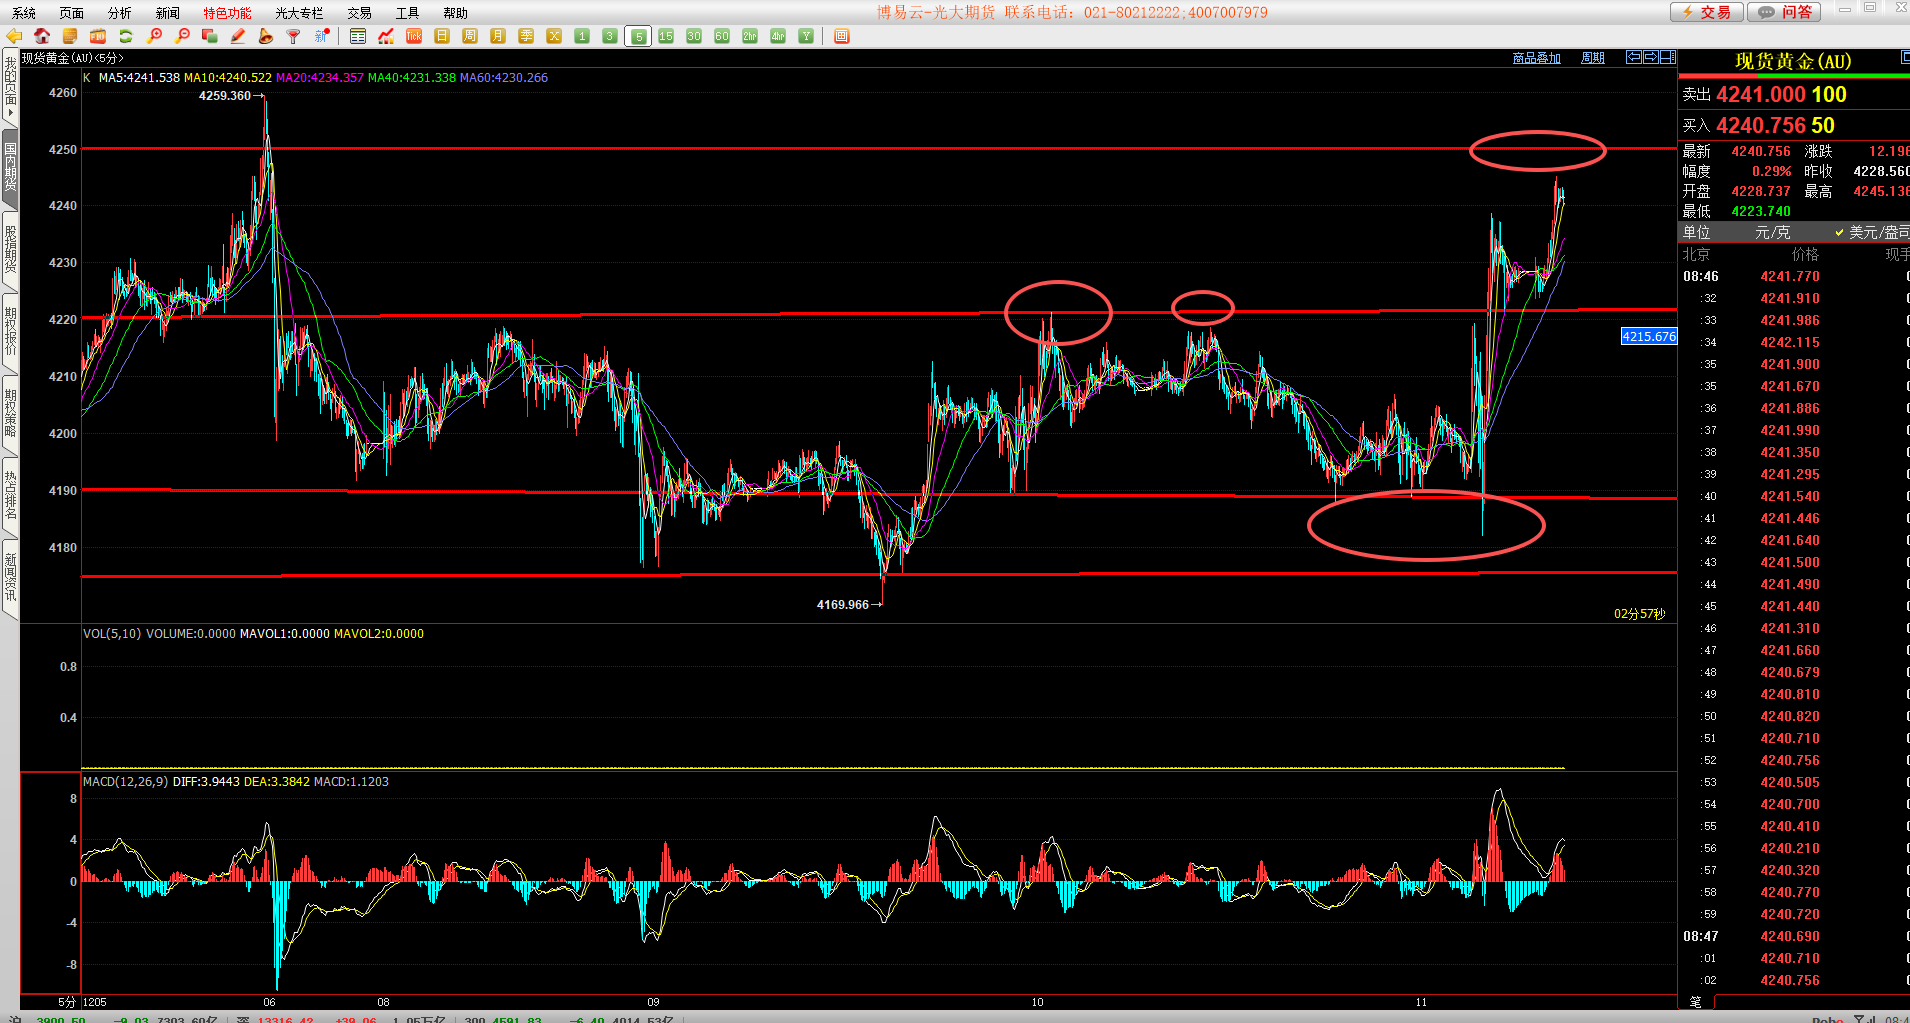Viewport: 1910px width, 1023px height.
Task: Toggle the daily (日) period button
Action: pyautogui.click(x=442, y=36)
